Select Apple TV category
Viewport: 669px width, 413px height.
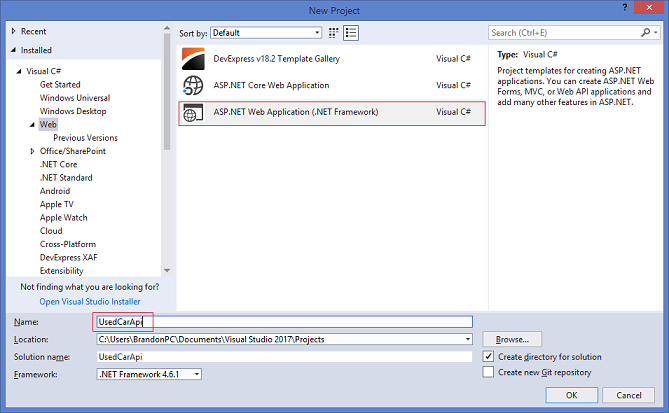(57, 204)
